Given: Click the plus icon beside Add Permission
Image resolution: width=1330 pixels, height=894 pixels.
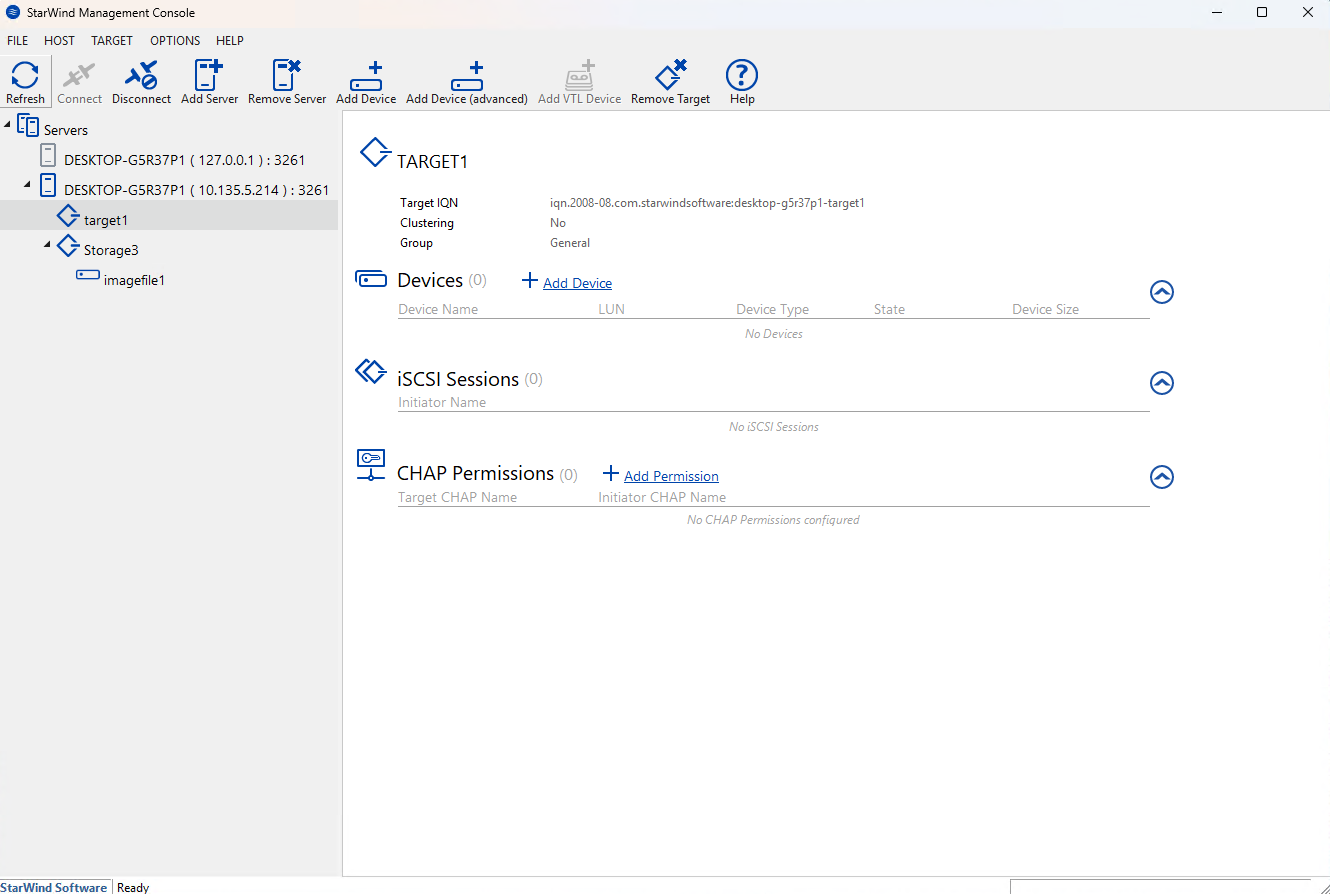Looking at the screenshot, I should (611, 473).
